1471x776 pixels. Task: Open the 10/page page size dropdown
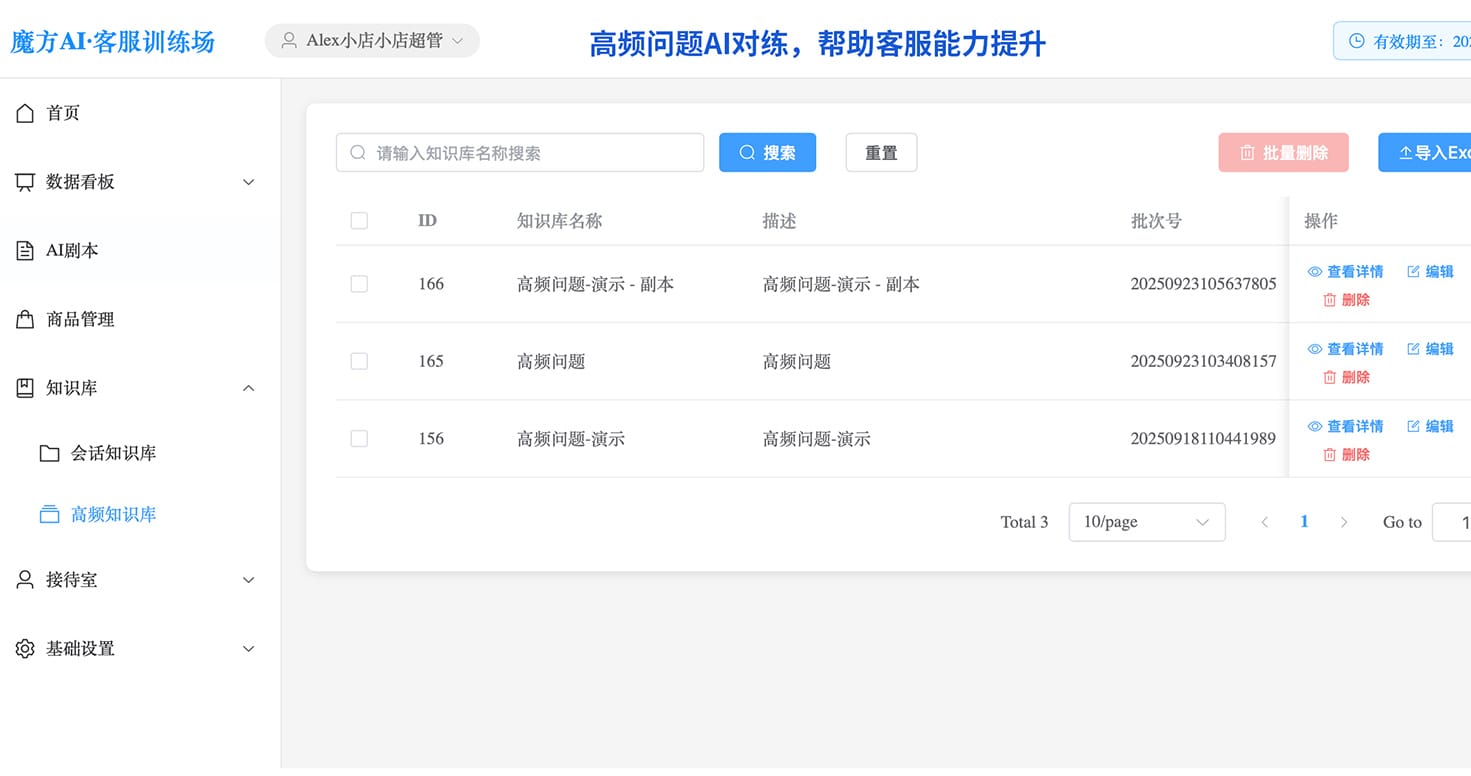coord(1146,522)
